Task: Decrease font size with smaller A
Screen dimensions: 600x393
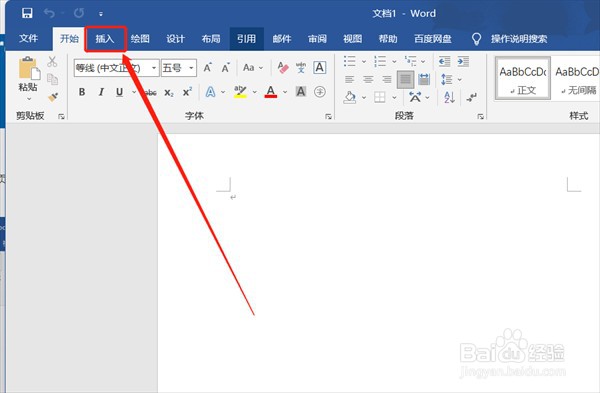Action: 226,68
